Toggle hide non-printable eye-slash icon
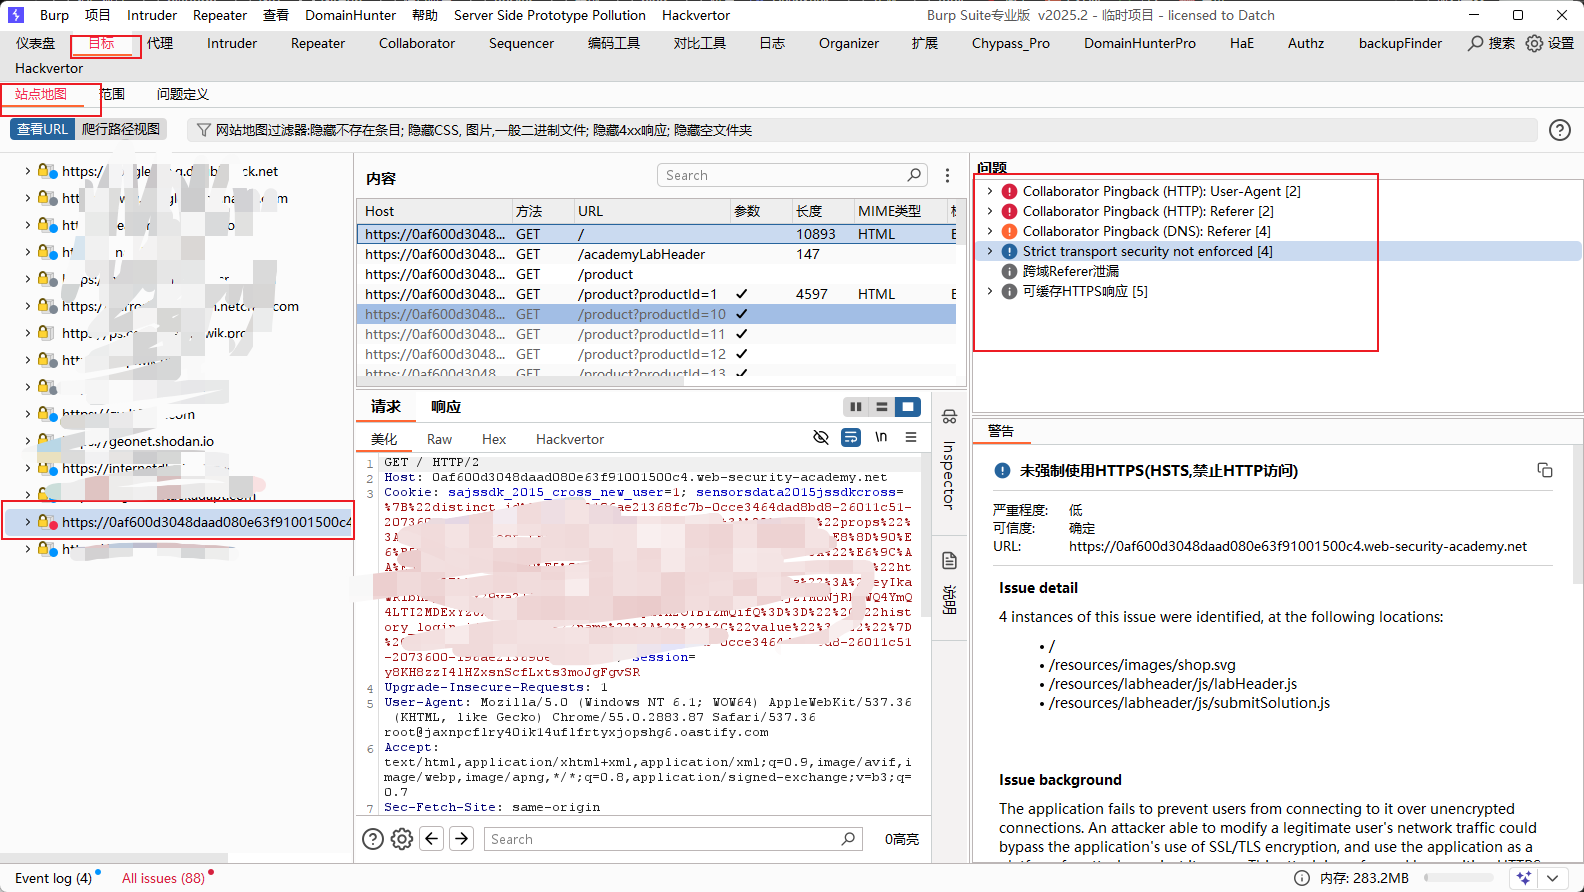The height and width of the screenshot is (892, 1584). point(821,437)
